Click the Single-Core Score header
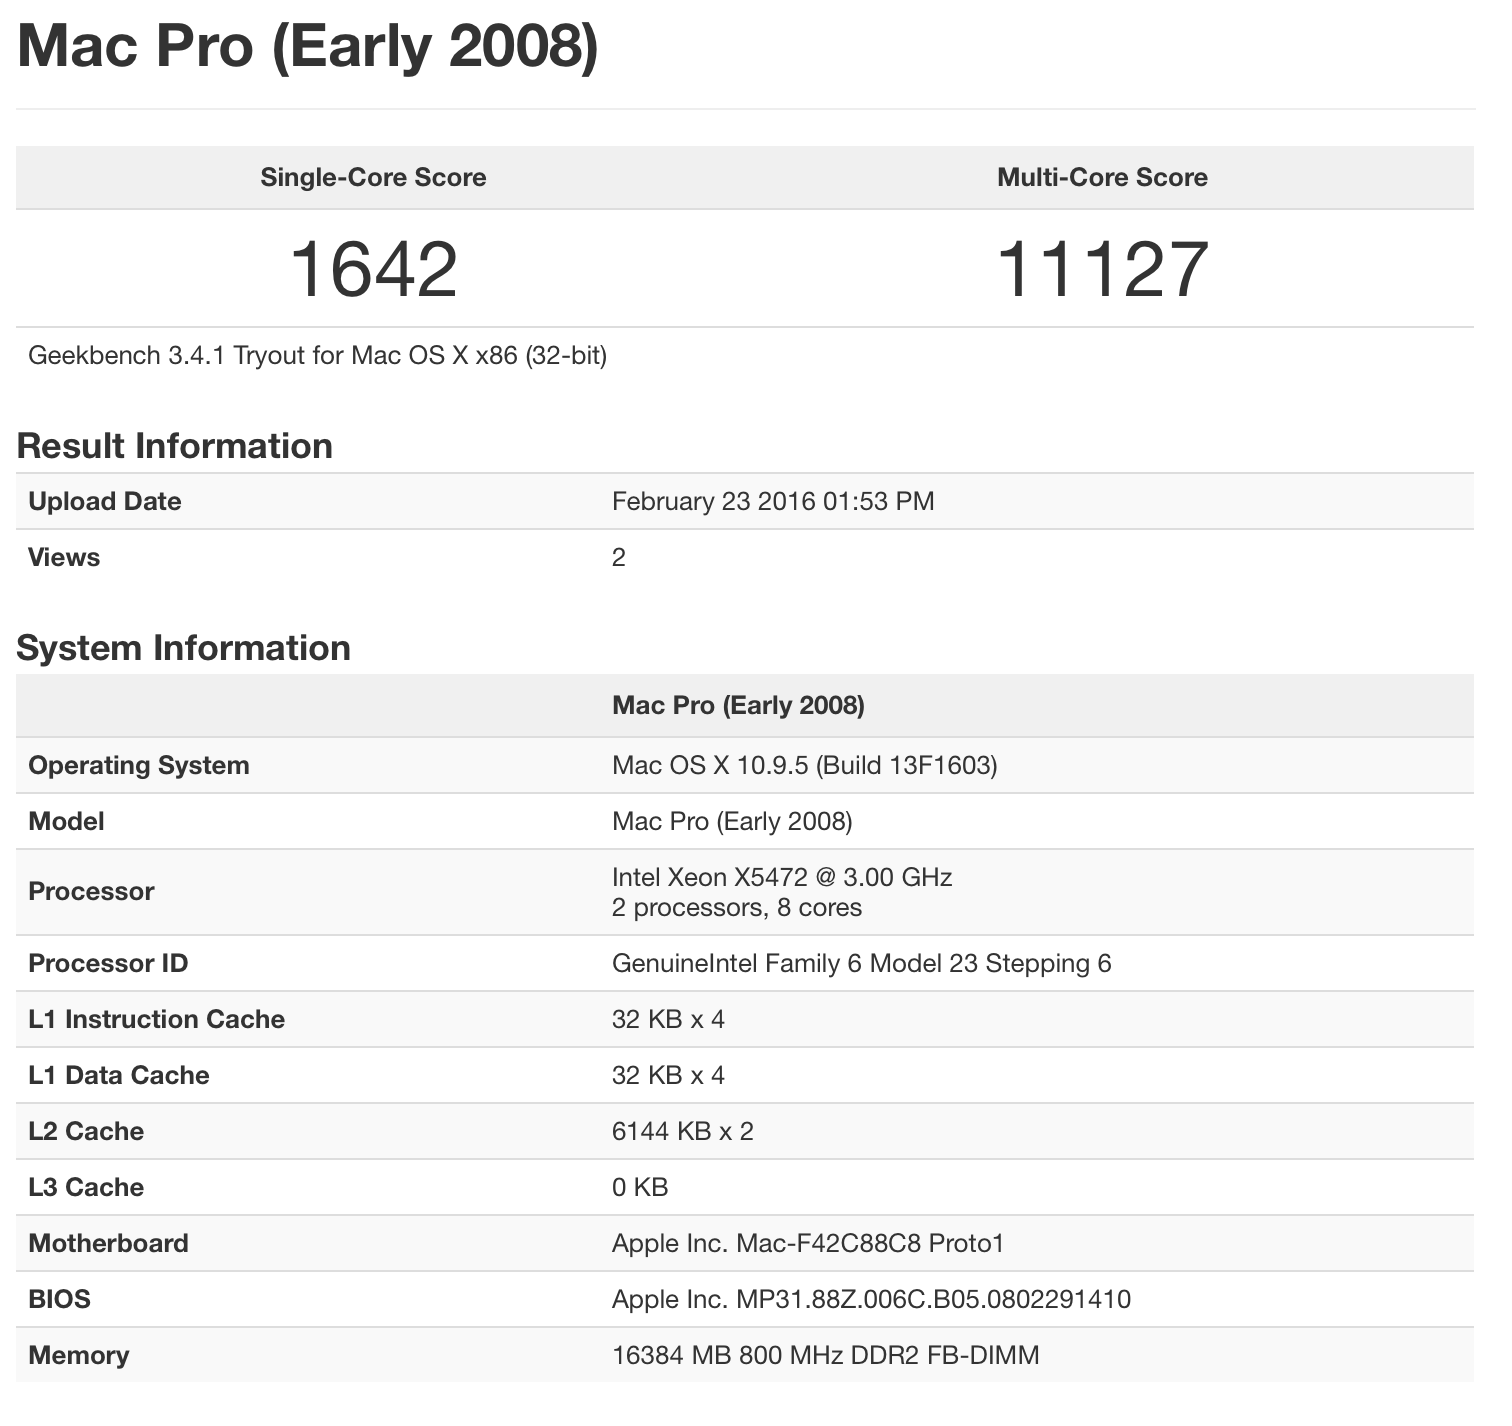The image size is (1512, 1426). tap(373, 177)
